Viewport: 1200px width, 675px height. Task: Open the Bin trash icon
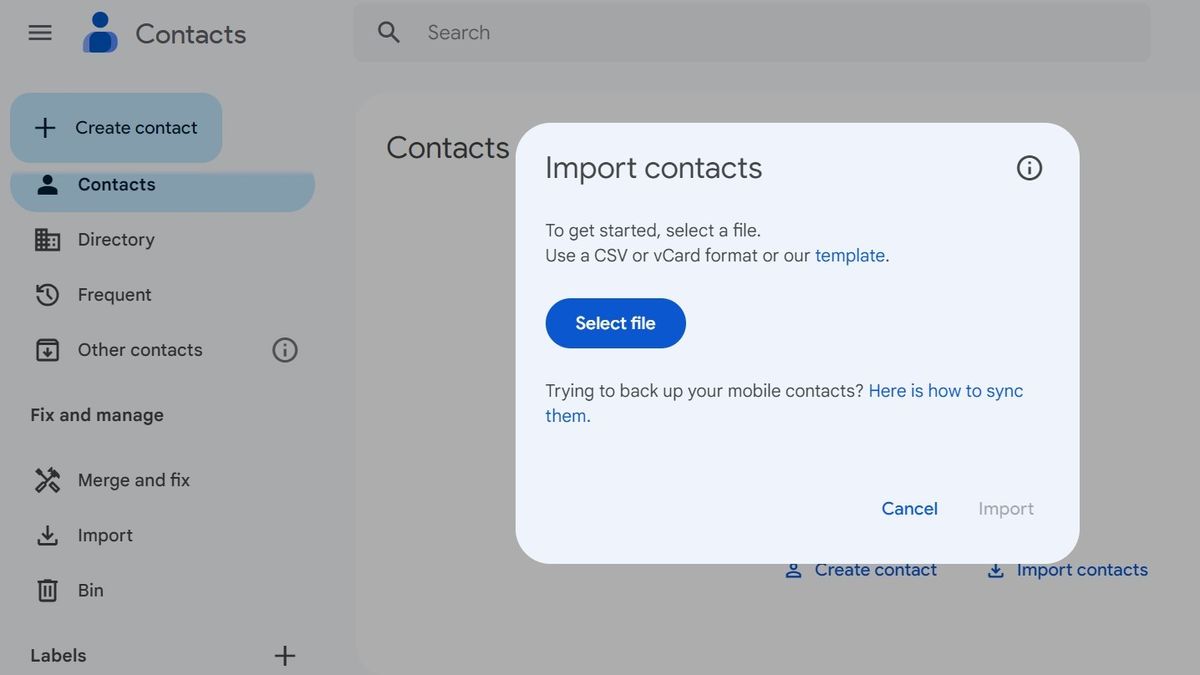pos(46,590)
